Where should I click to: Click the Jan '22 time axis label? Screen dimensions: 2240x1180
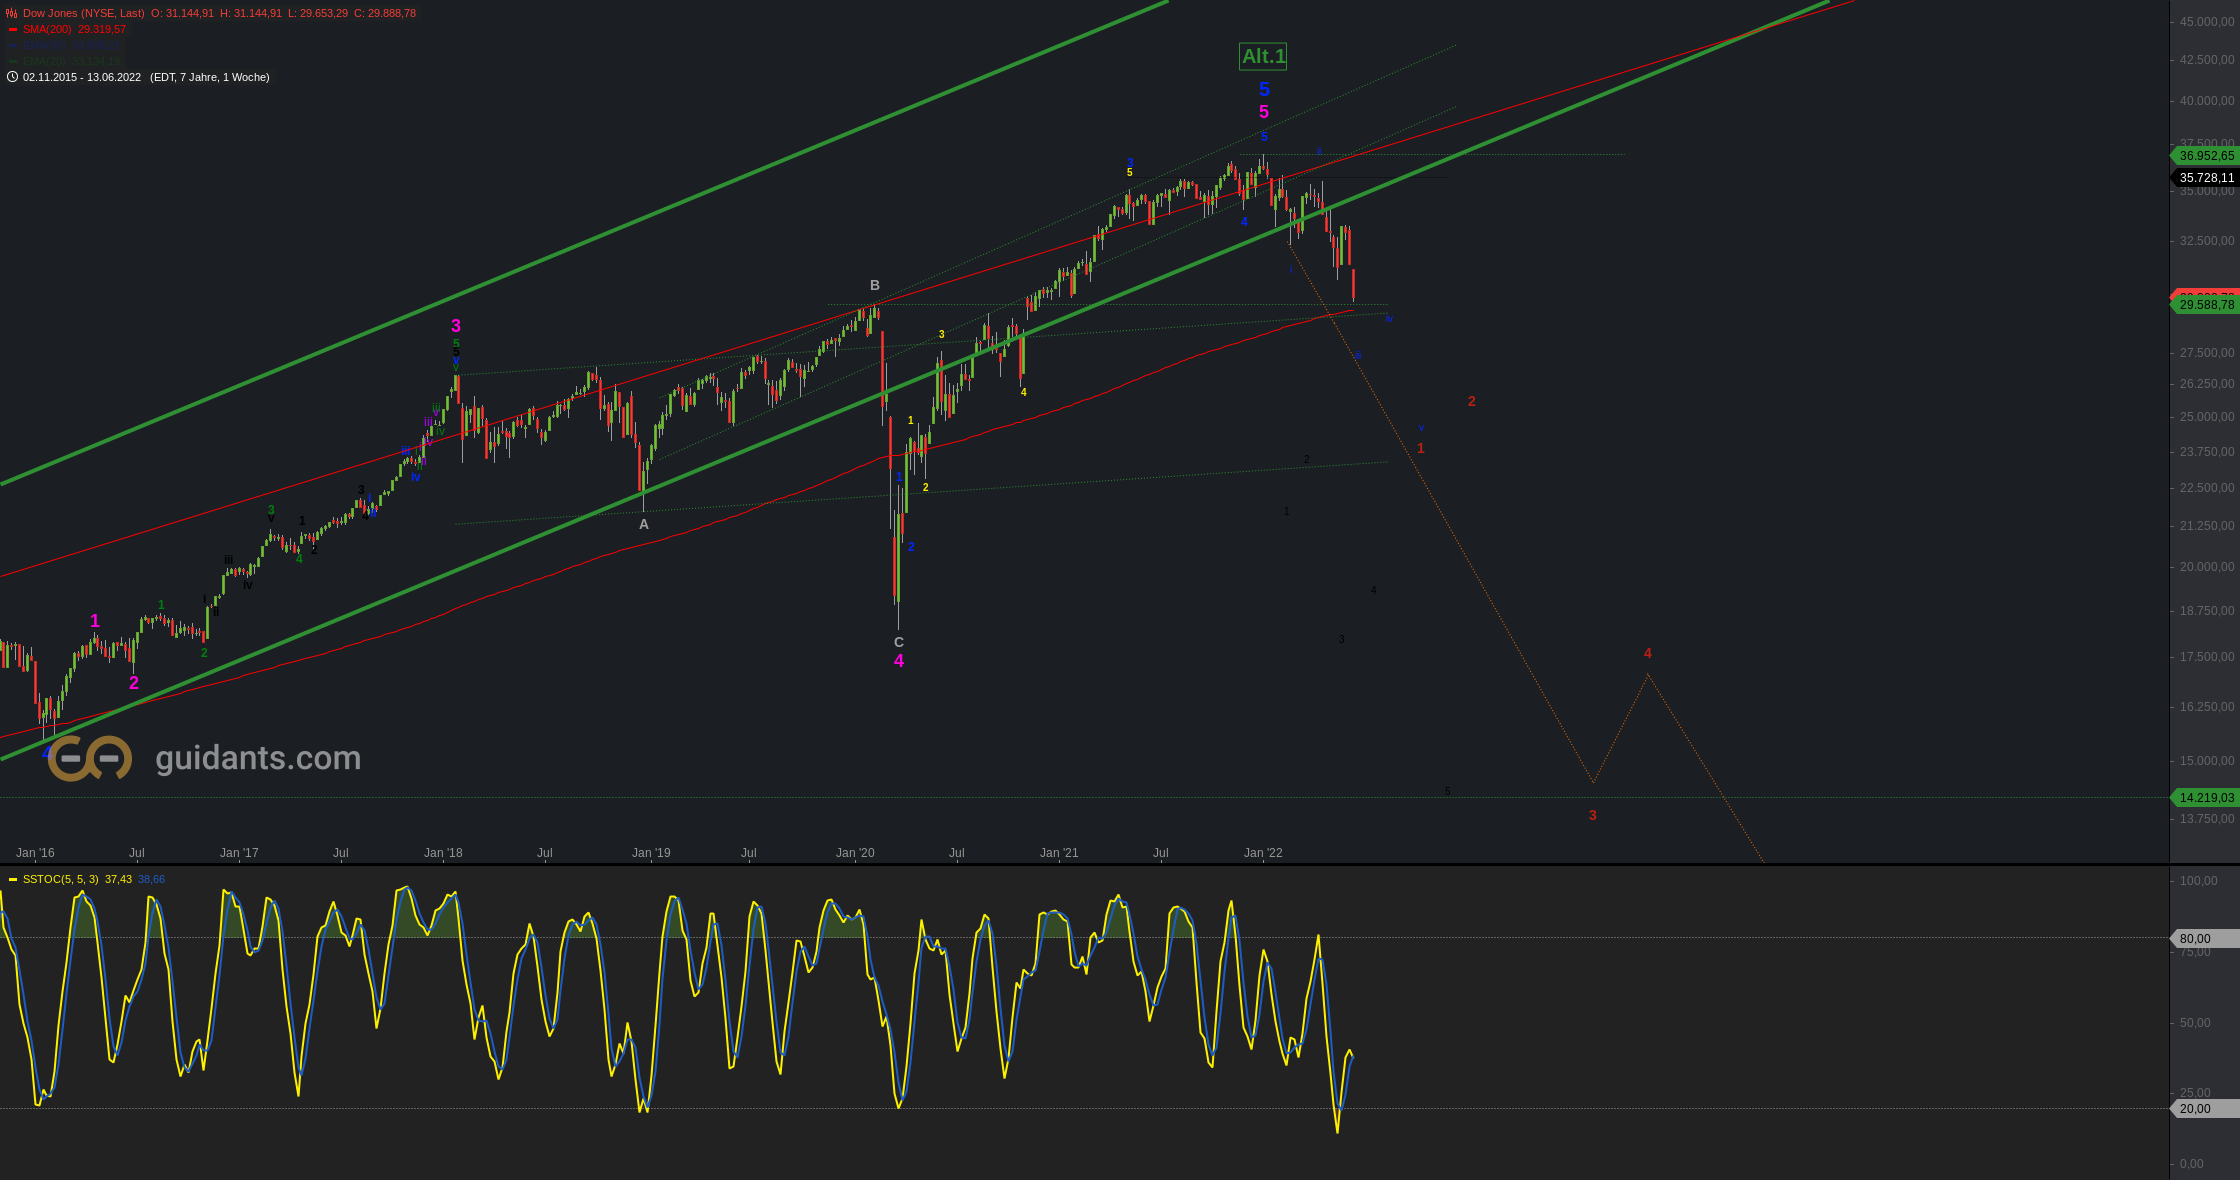click(x=1263, y=853)
